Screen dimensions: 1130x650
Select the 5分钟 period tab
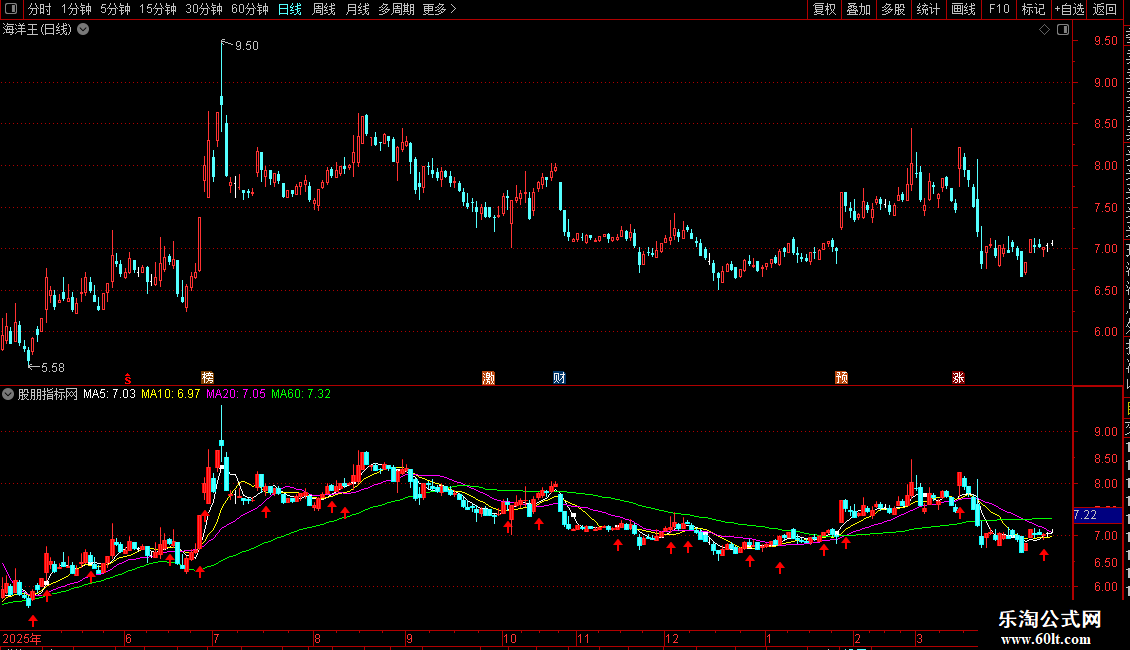(x=115, y=9)
